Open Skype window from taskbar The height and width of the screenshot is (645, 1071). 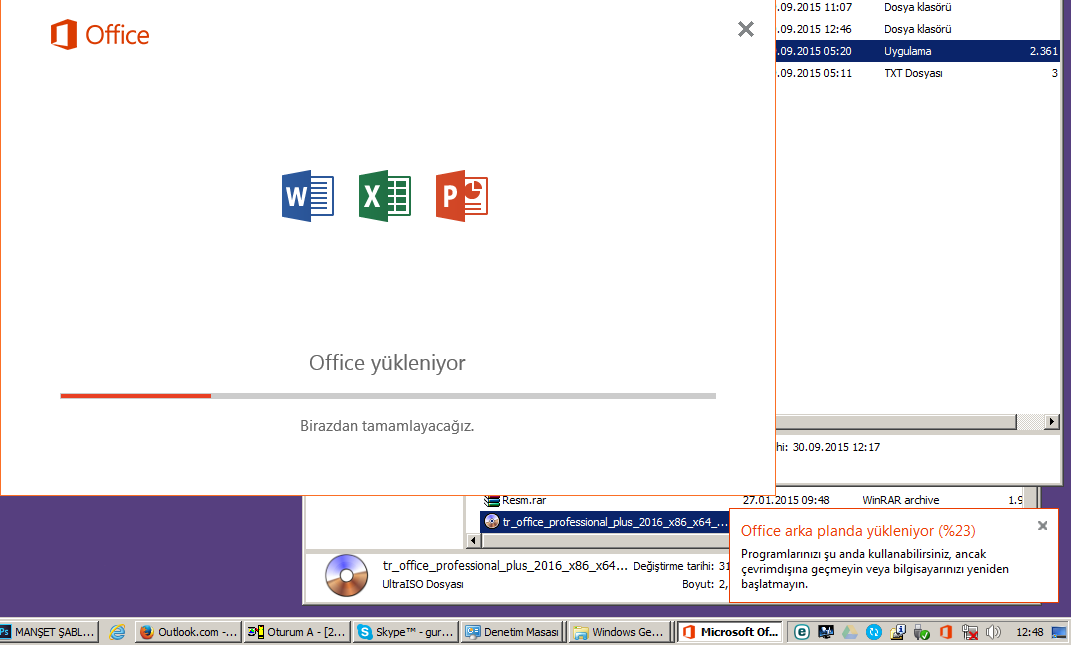pyautogui.click(x=406, y=632)
